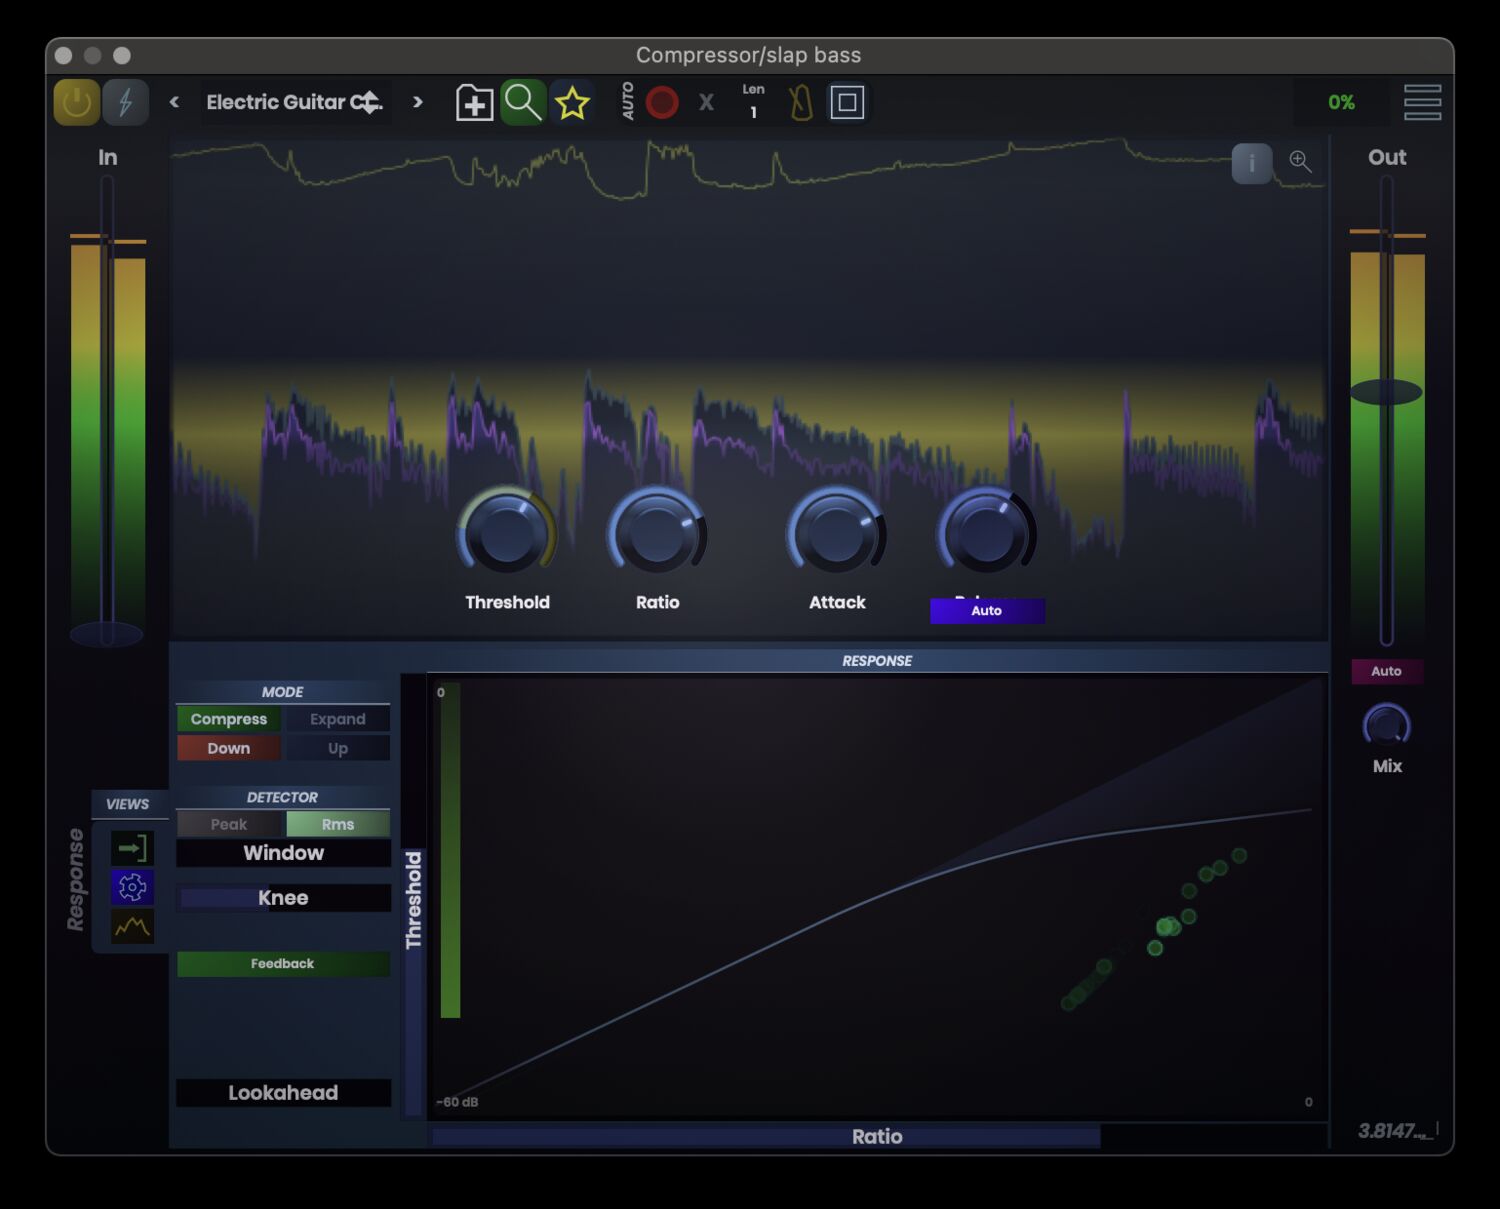Click the Threshold slider beside the response graph
1500x1209 pixels.
click(x=414, y=890)
